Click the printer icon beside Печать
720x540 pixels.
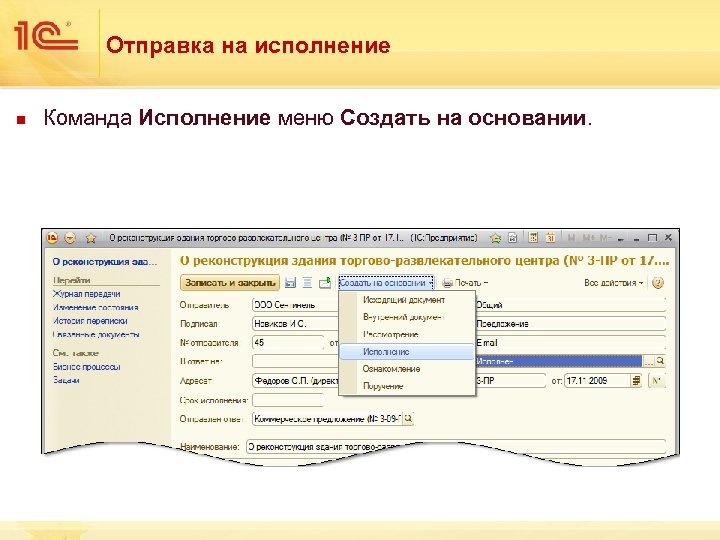tap(447, 283)
